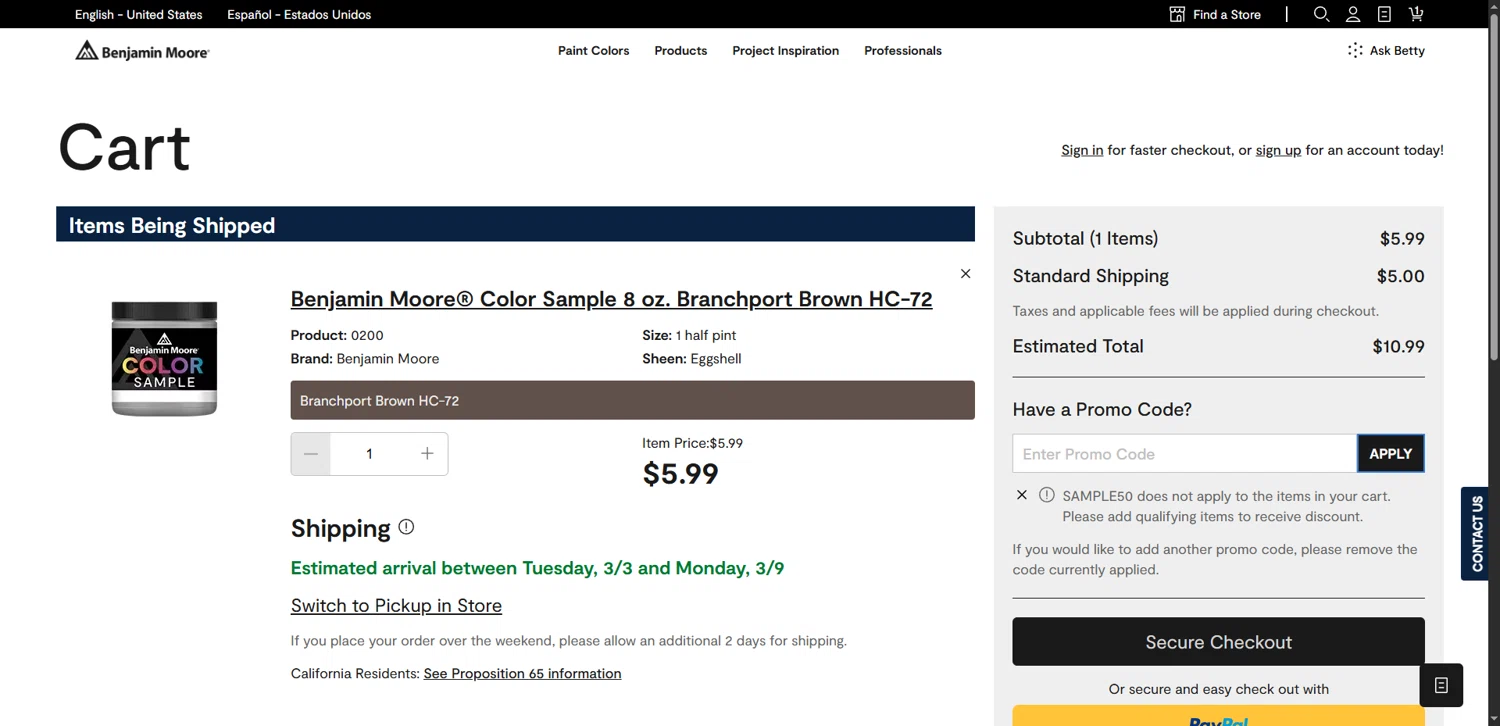1500x726 pixels.
Task: Increase item quantity with plus button
Action: coord(427,454)
